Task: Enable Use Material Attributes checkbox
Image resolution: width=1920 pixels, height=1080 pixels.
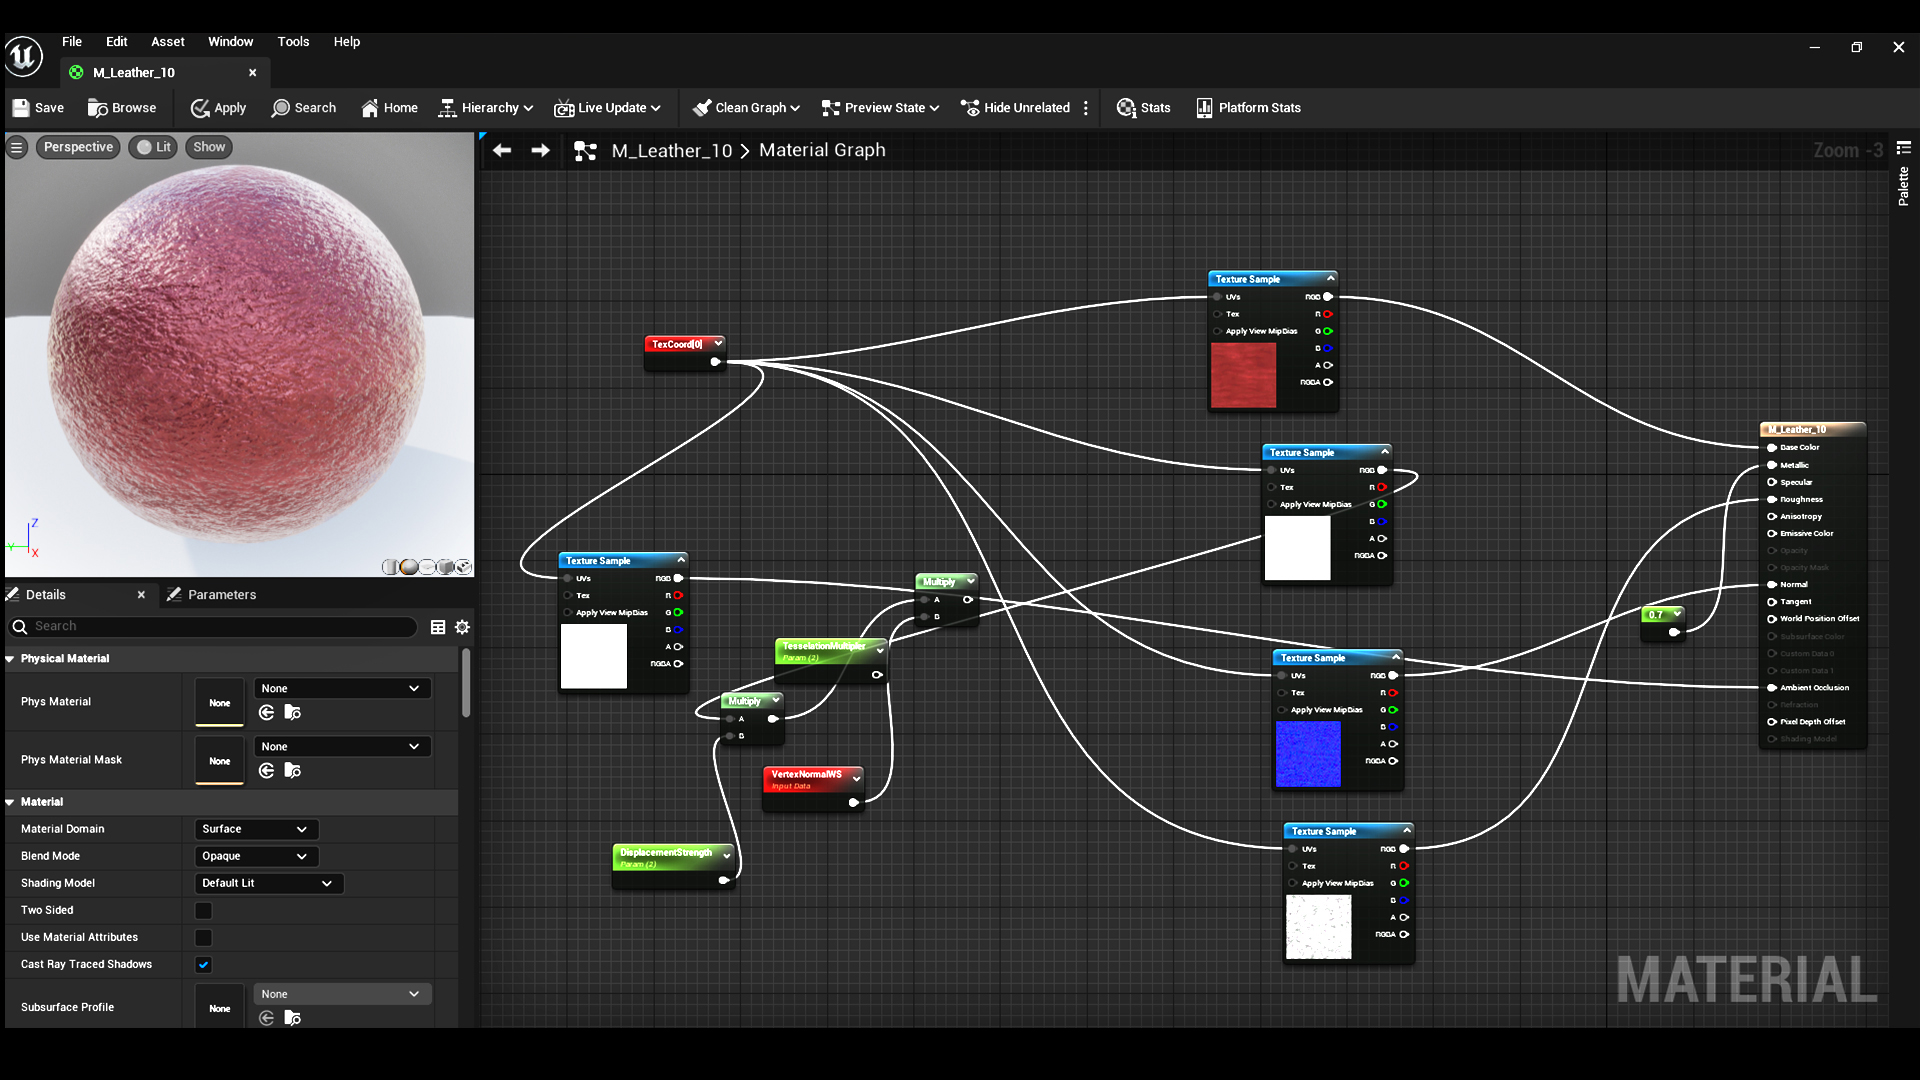Action: [x=204, y=938]
